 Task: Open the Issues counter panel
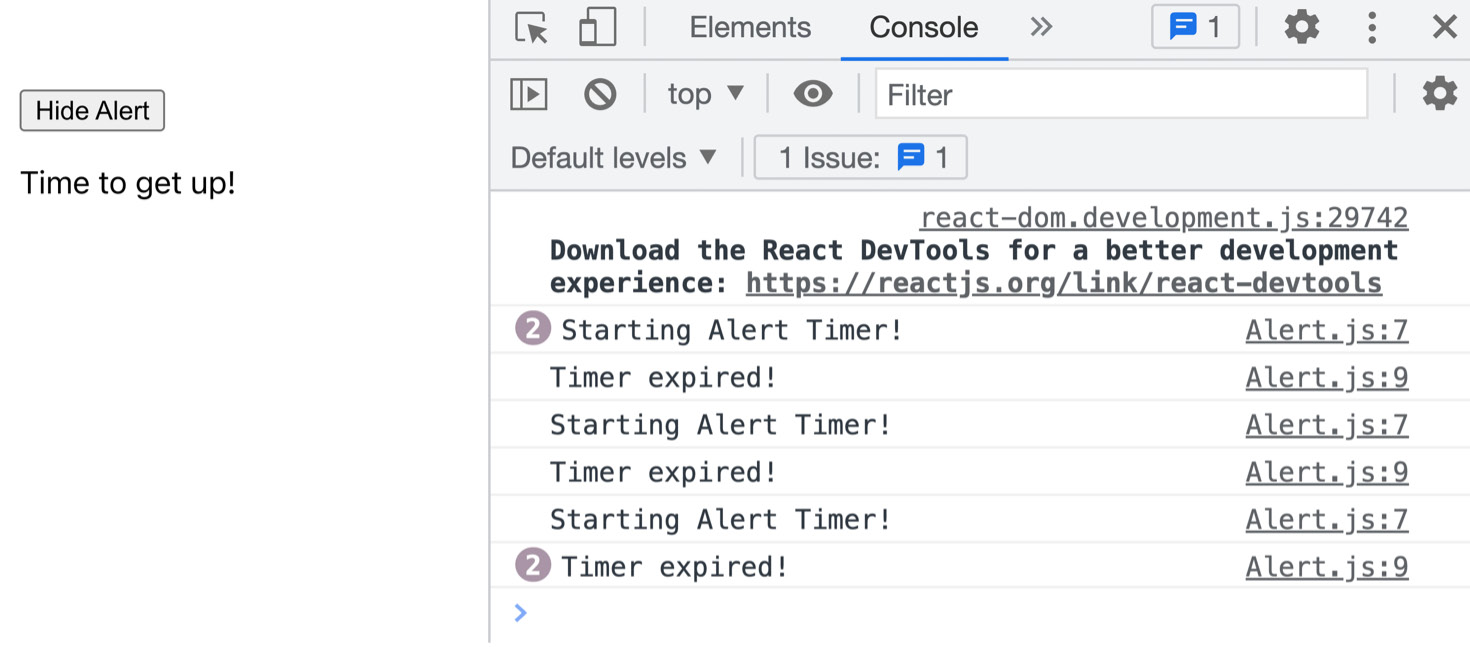1195,27
